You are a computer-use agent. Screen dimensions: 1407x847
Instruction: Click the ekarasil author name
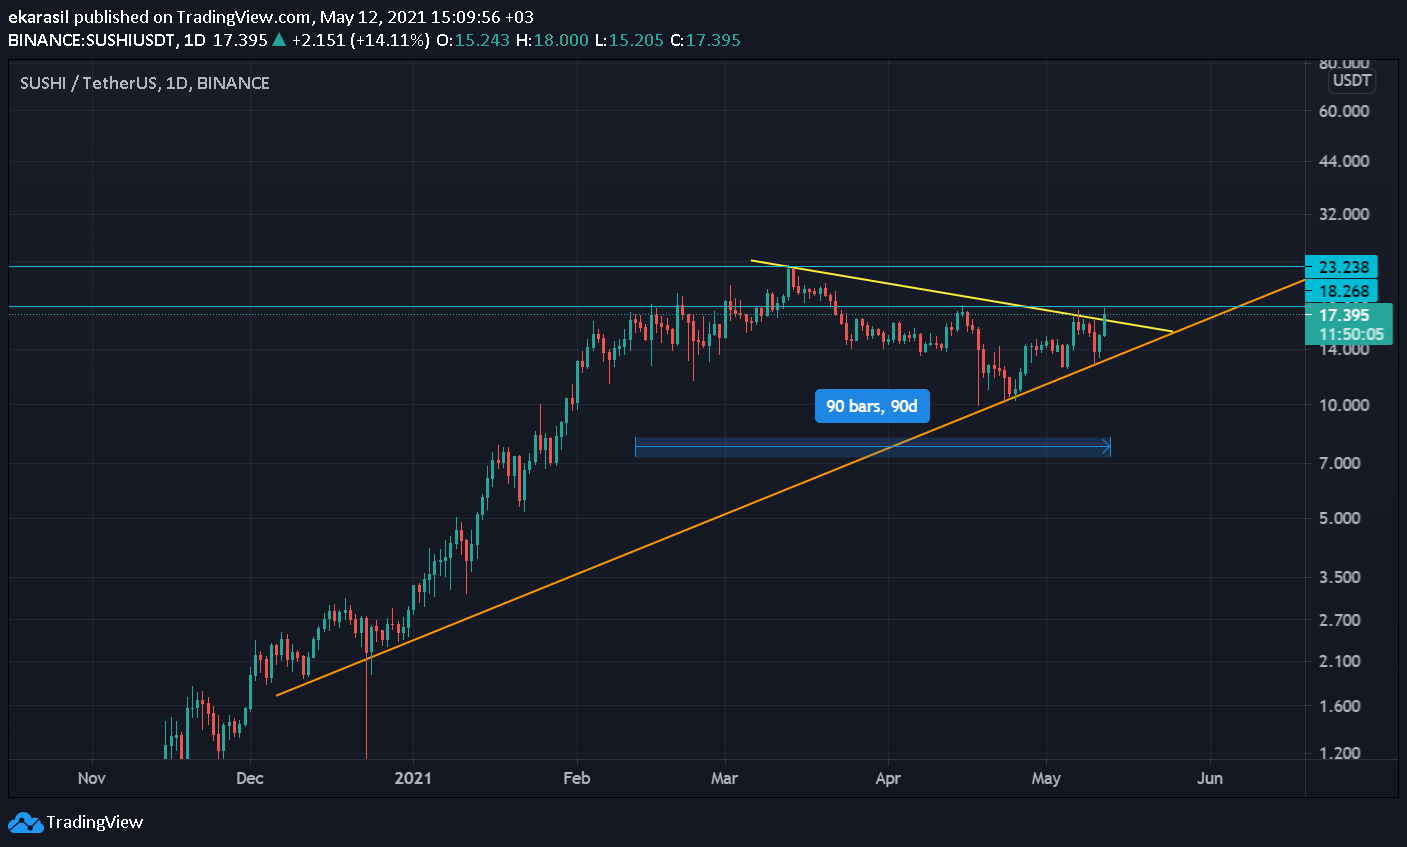click(39, 17)
